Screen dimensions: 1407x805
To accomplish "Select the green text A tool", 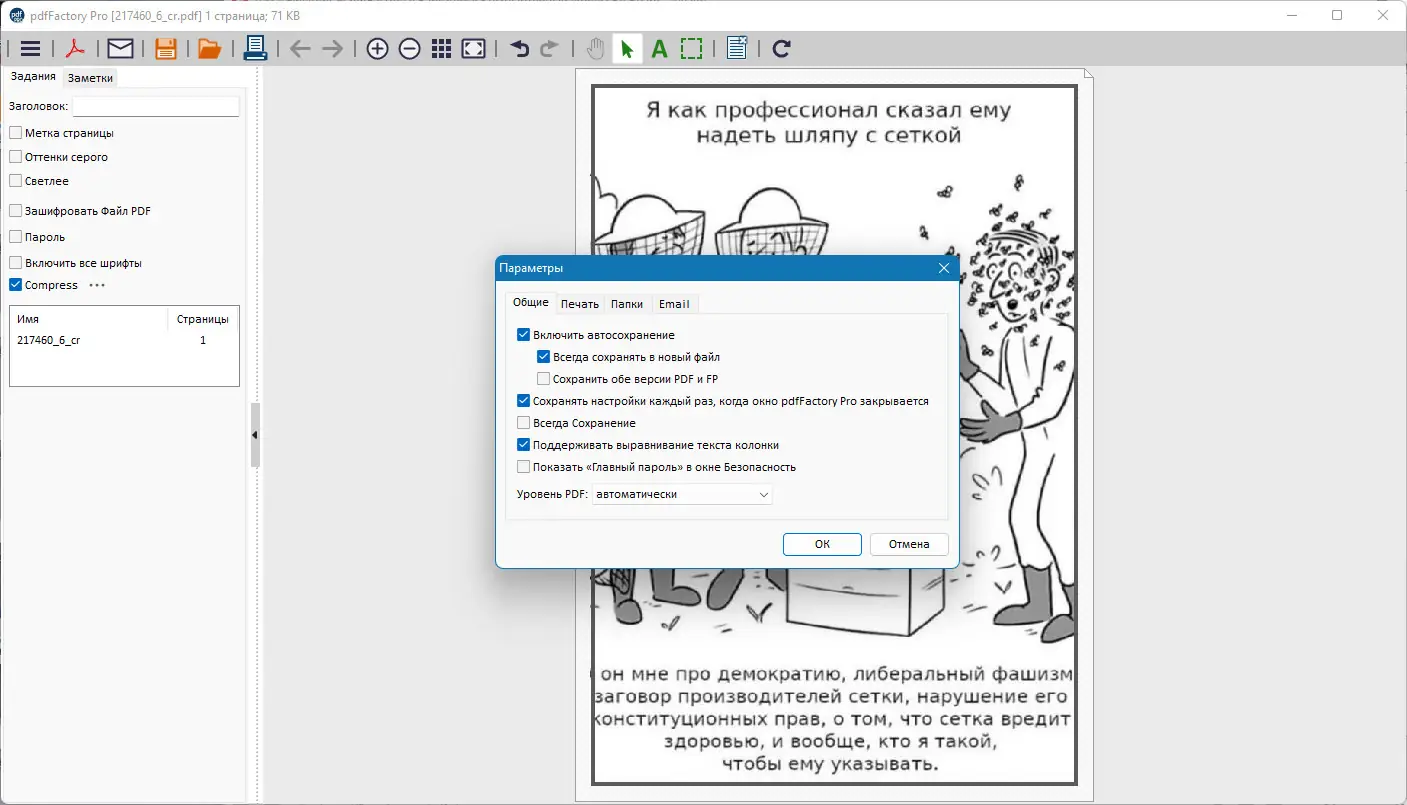I will point(659,49).
